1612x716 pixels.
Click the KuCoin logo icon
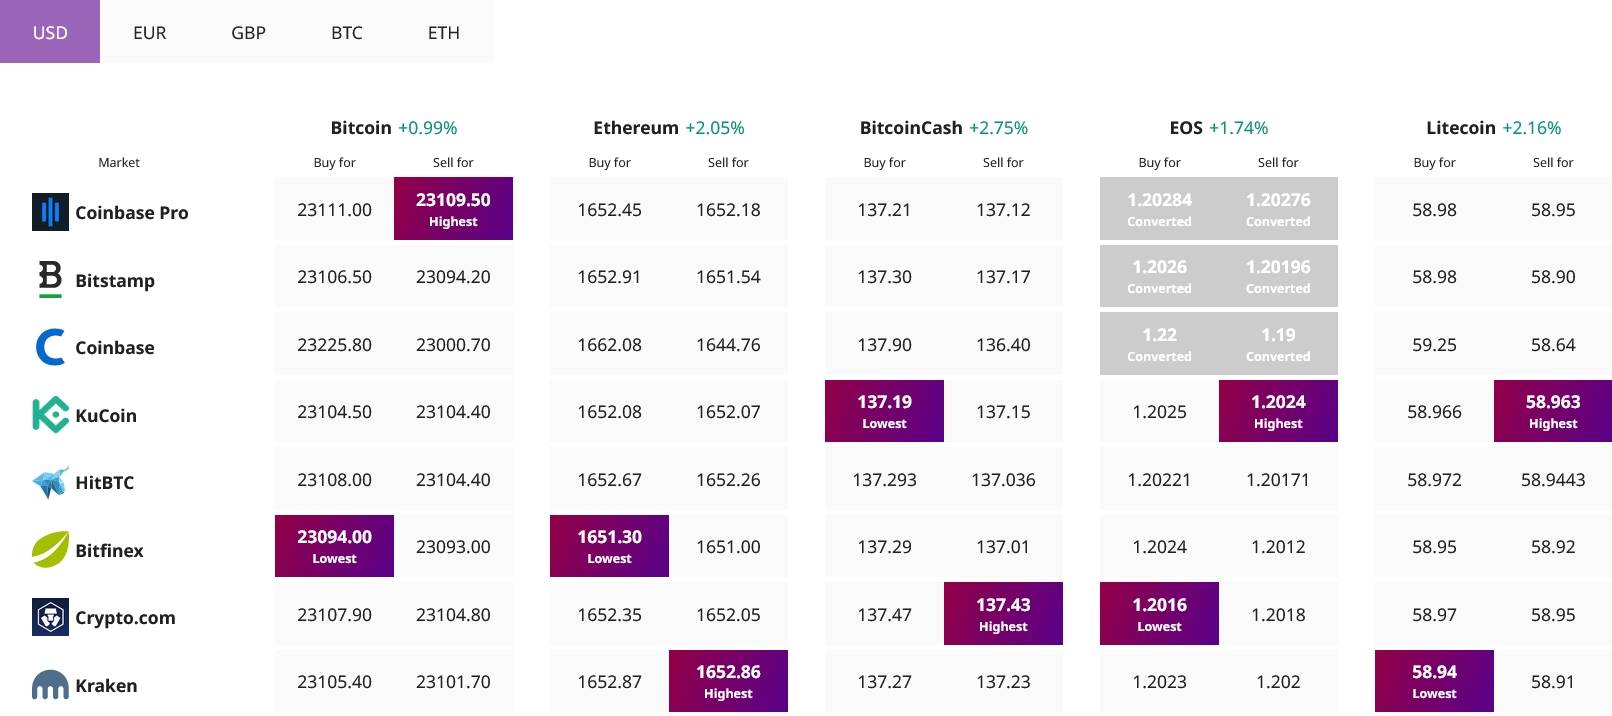pyautogui.click(x=50, y=415)
